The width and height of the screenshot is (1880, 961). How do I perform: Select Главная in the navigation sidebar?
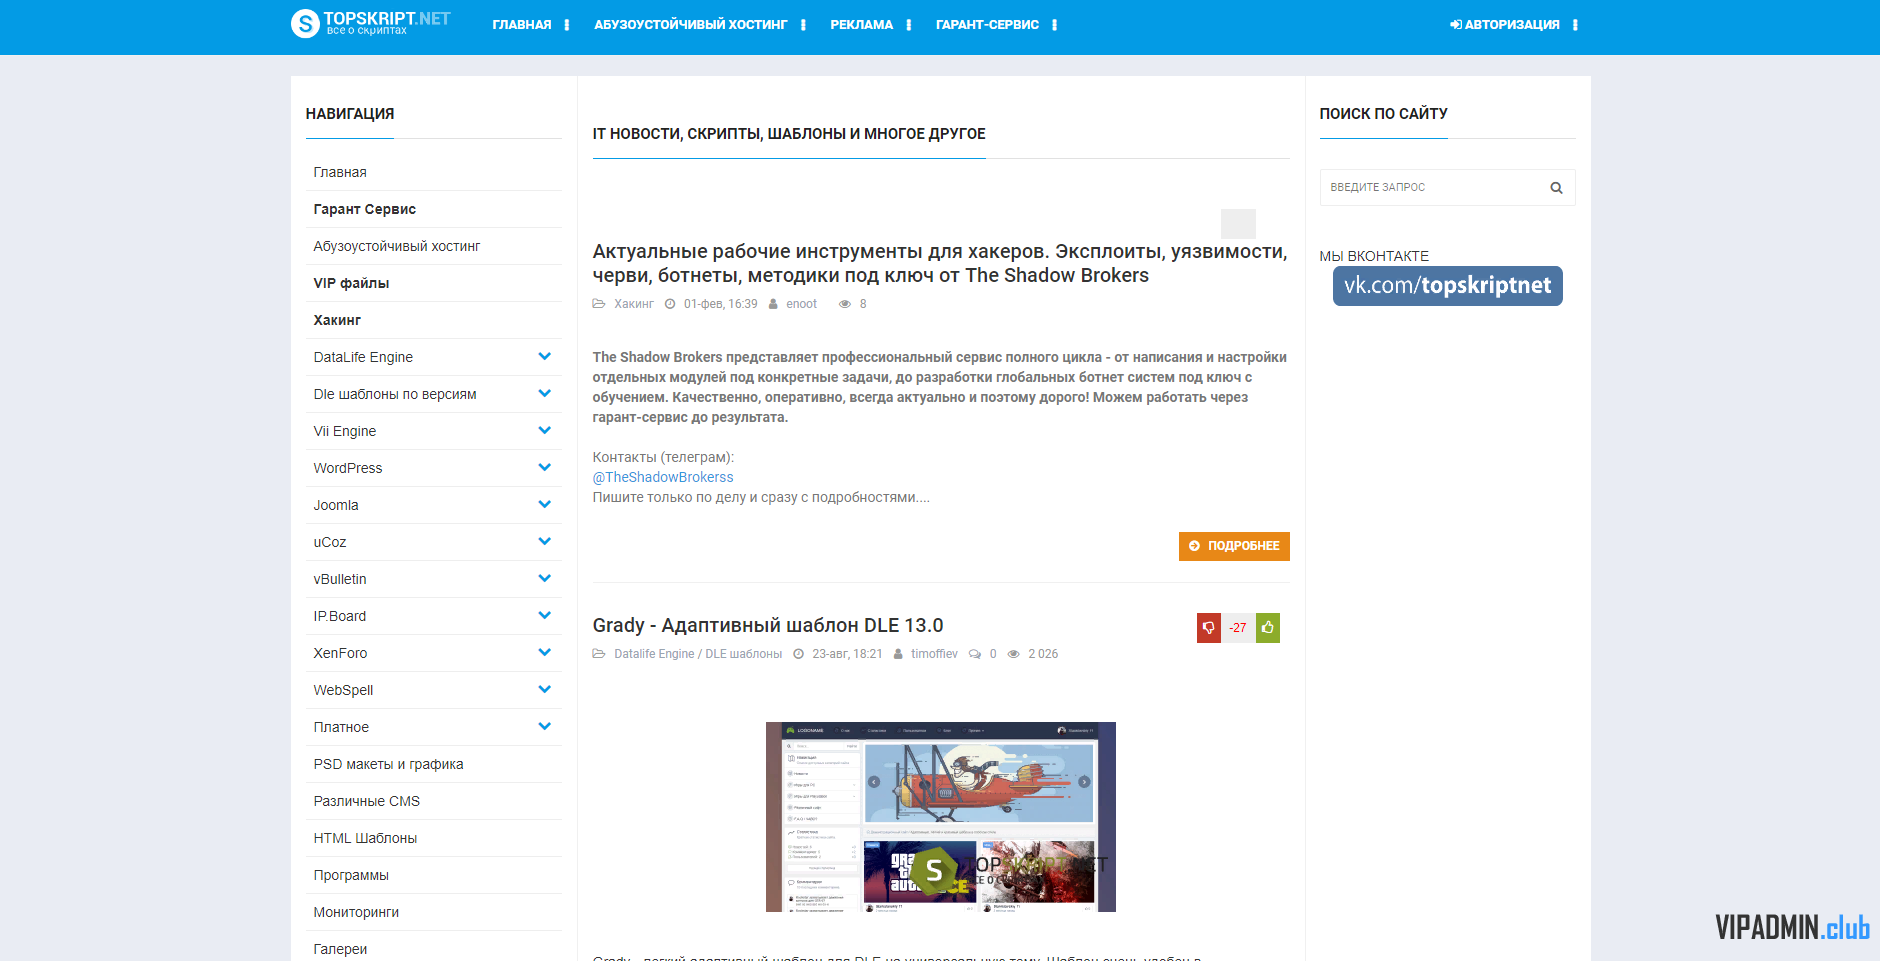[340, 172]
